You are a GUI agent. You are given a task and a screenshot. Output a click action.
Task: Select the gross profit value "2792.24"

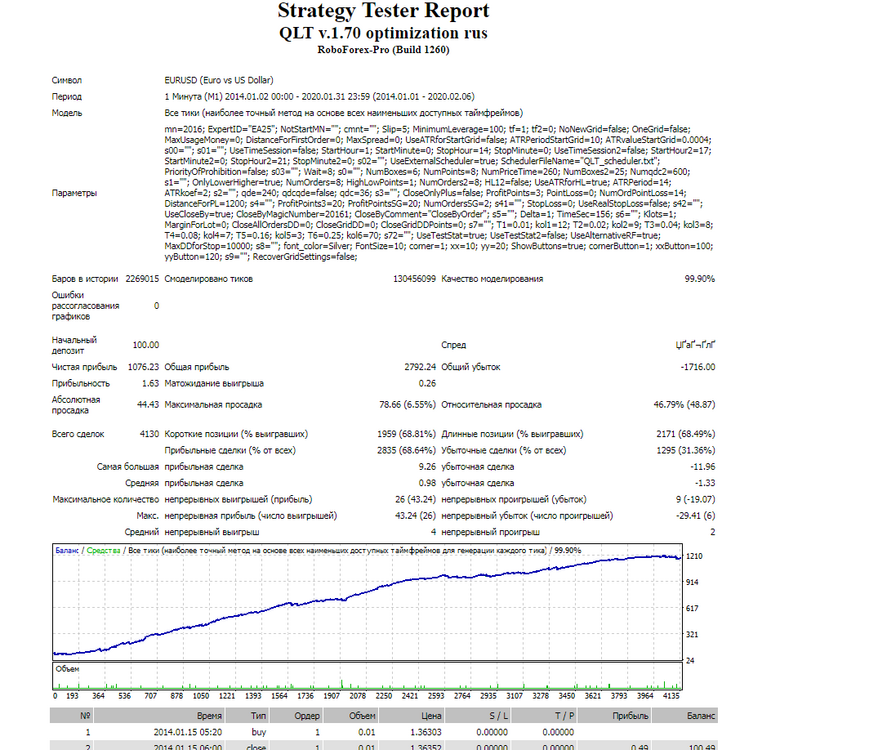coord(420,367)
